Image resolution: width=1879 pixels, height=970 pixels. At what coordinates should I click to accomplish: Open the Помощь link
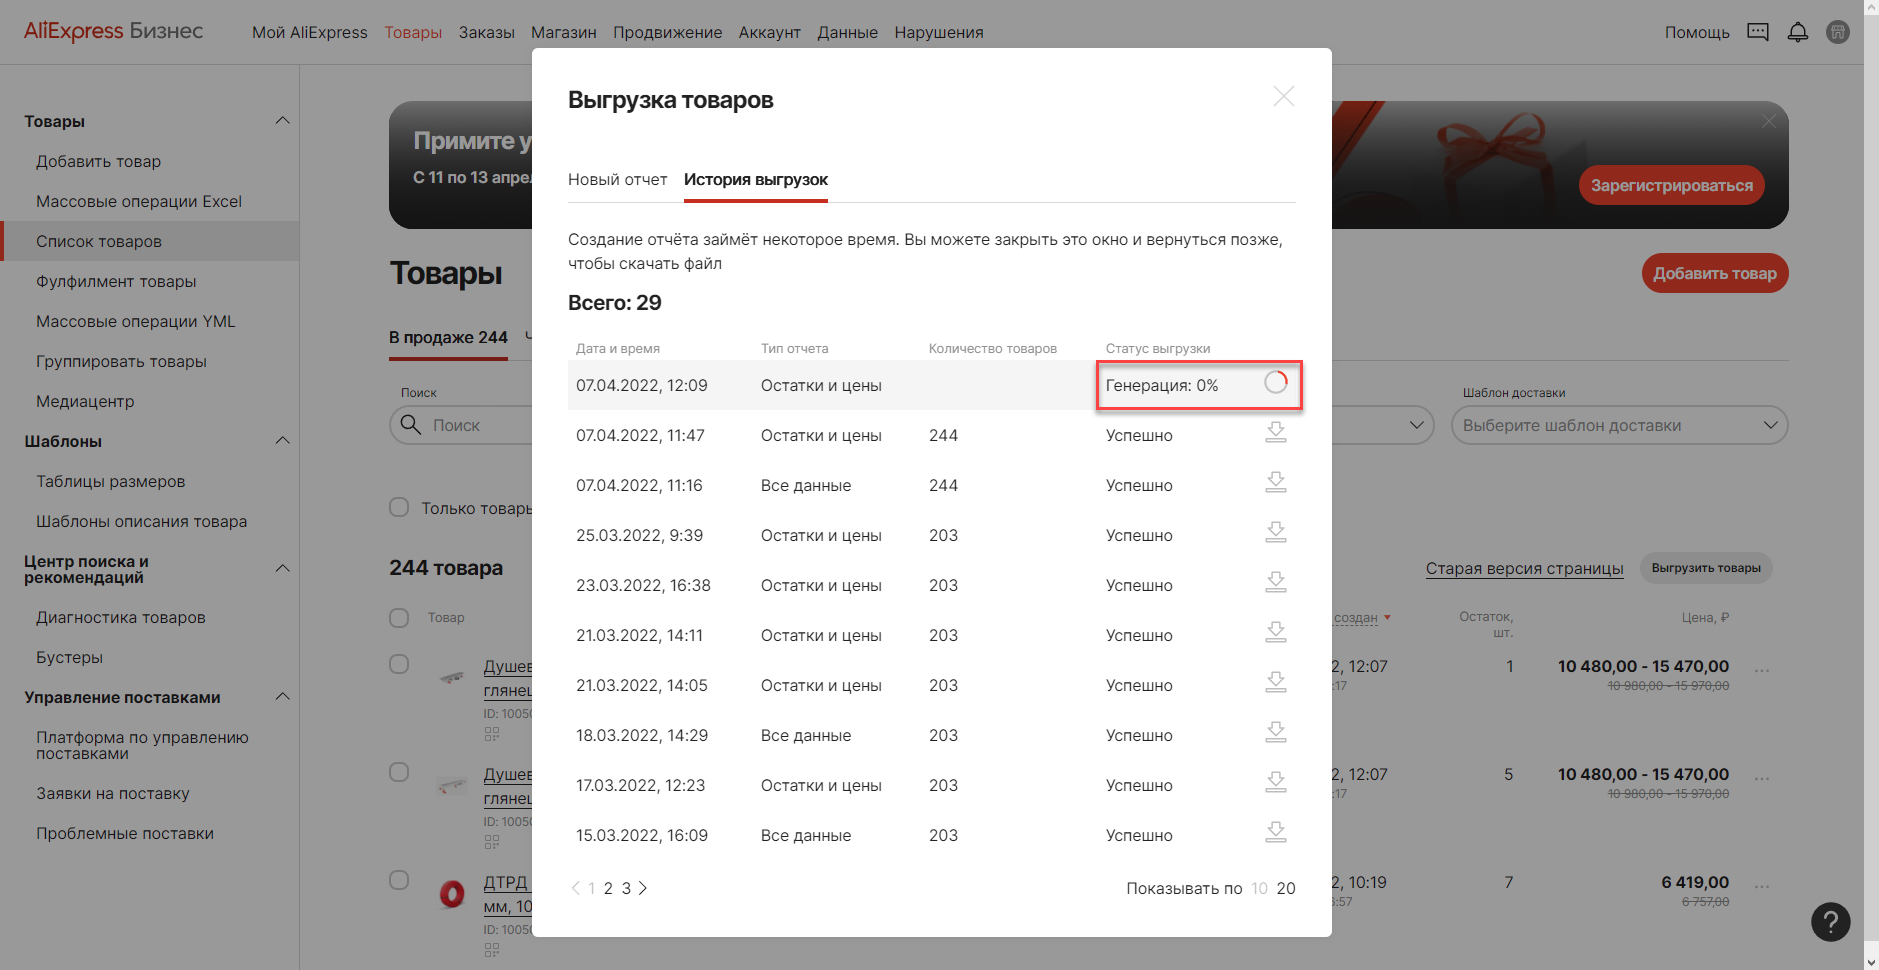point(1697,32)
